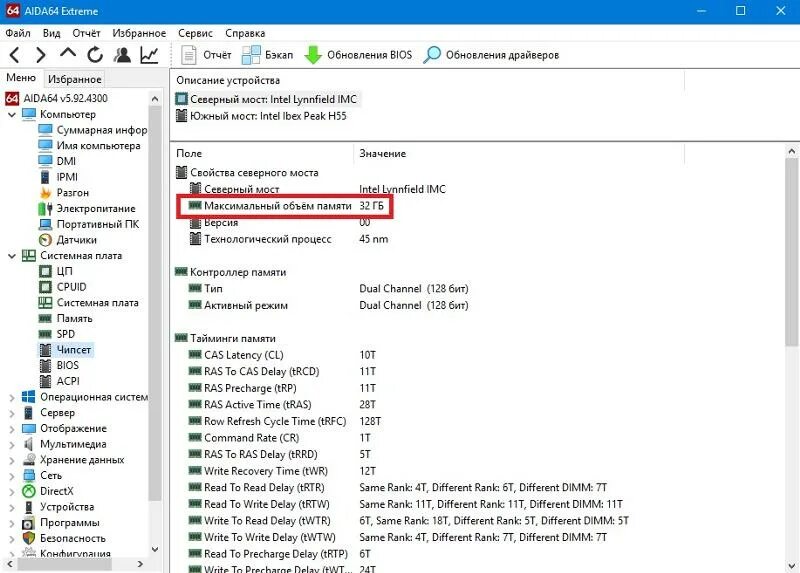Select the CAS Latency (CL) row

pos(282,355)
